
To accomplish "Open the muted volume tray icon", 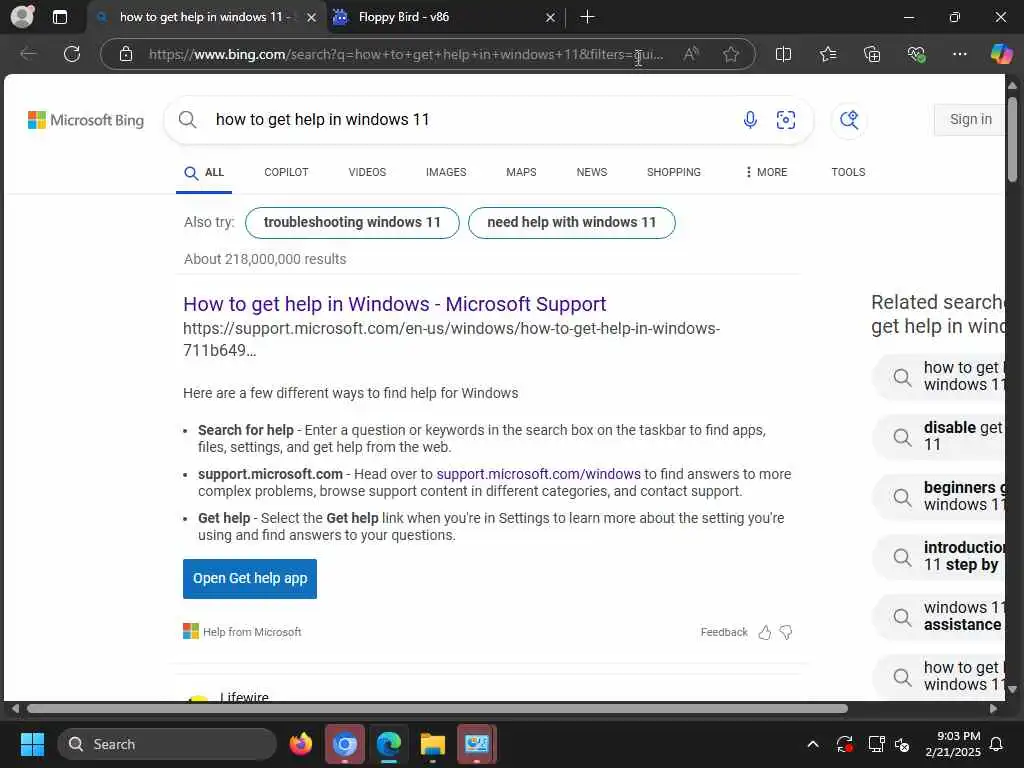I will (902, 744).
